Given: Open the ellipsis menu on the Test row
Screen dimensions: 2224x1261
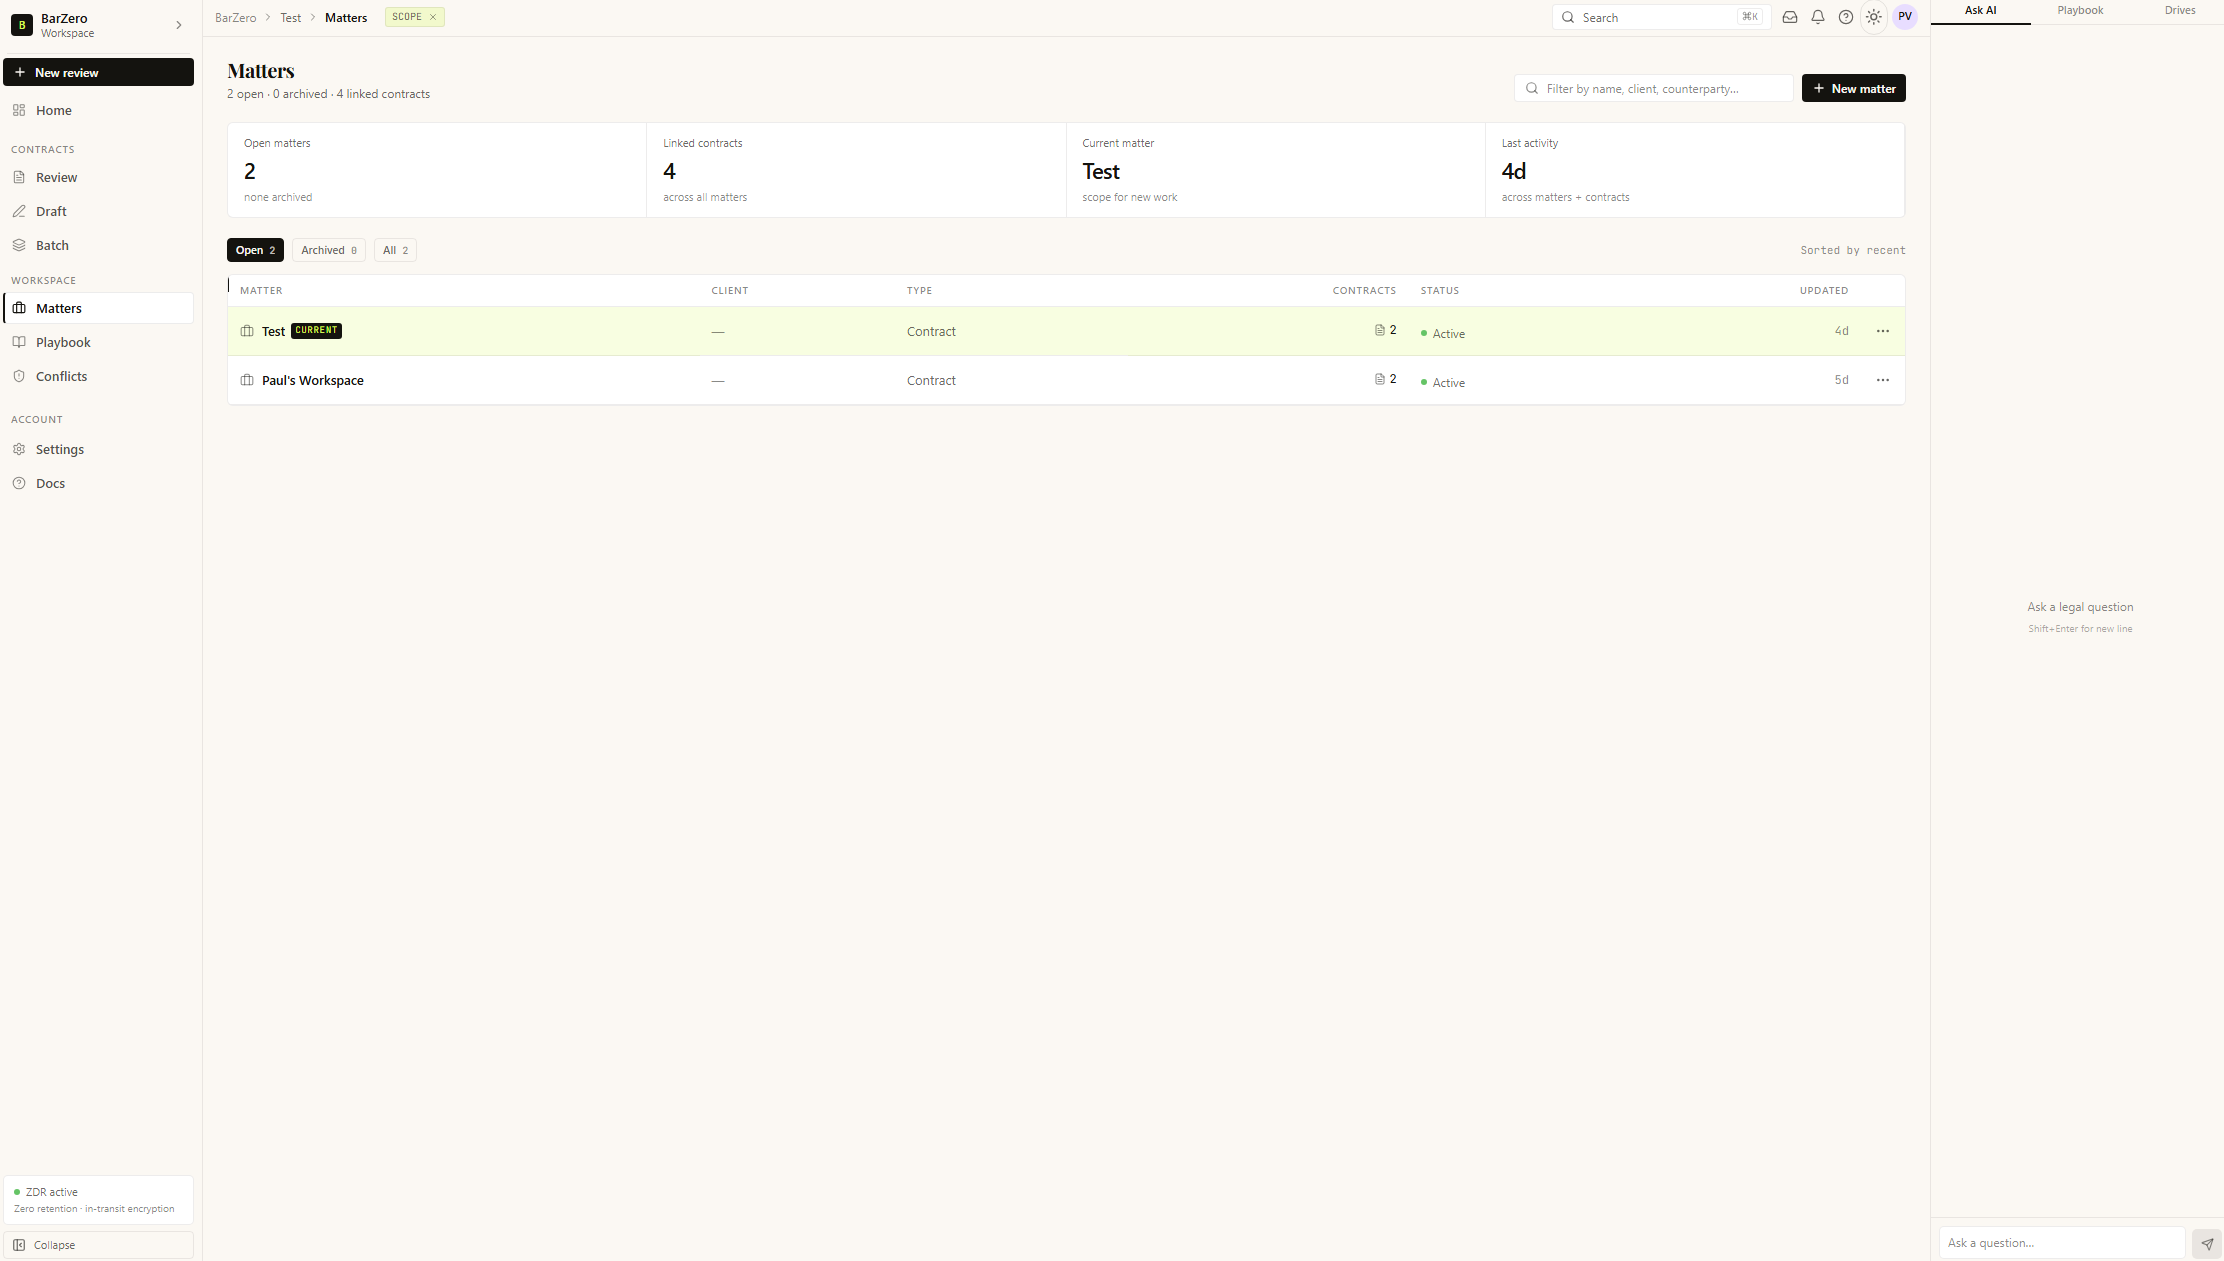Looking at the screenshot, I should click(1883, 331).
